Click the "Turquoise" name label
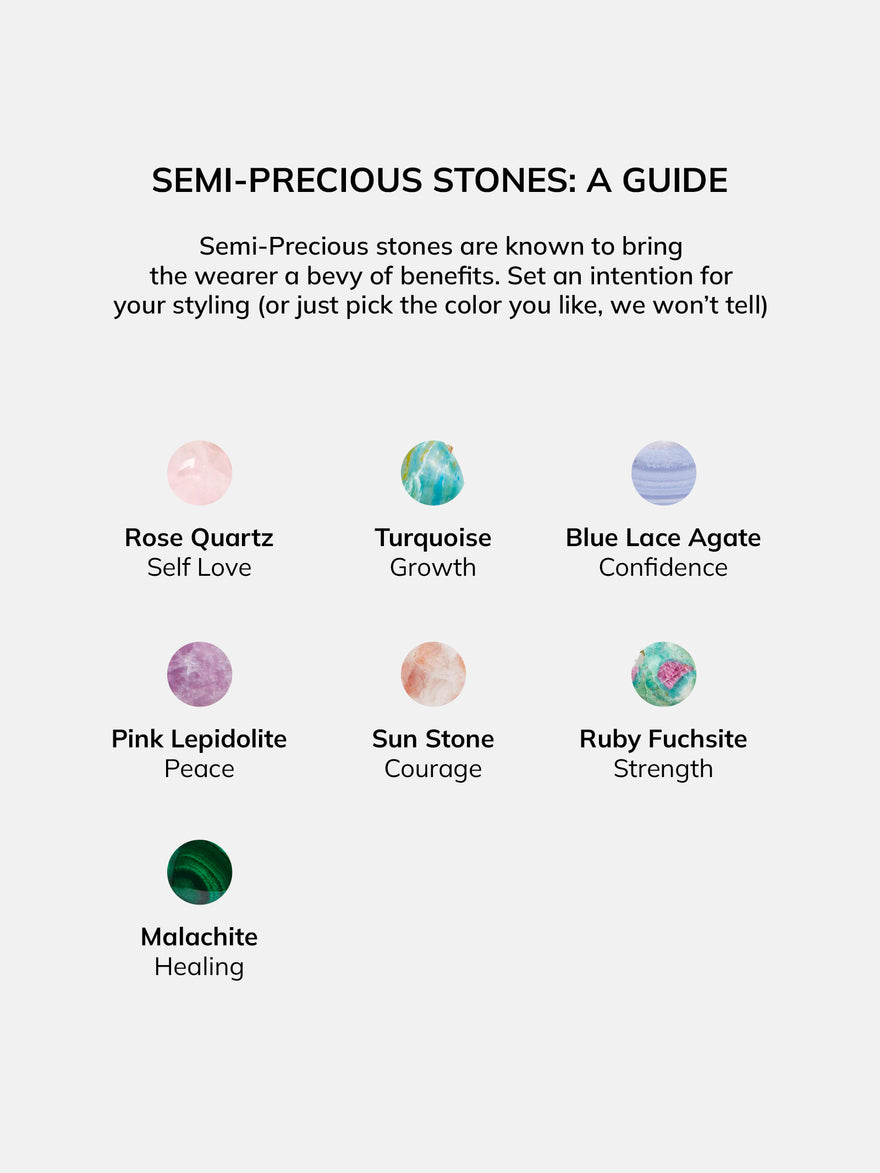 pyautogui.click(x=433, y=538)
